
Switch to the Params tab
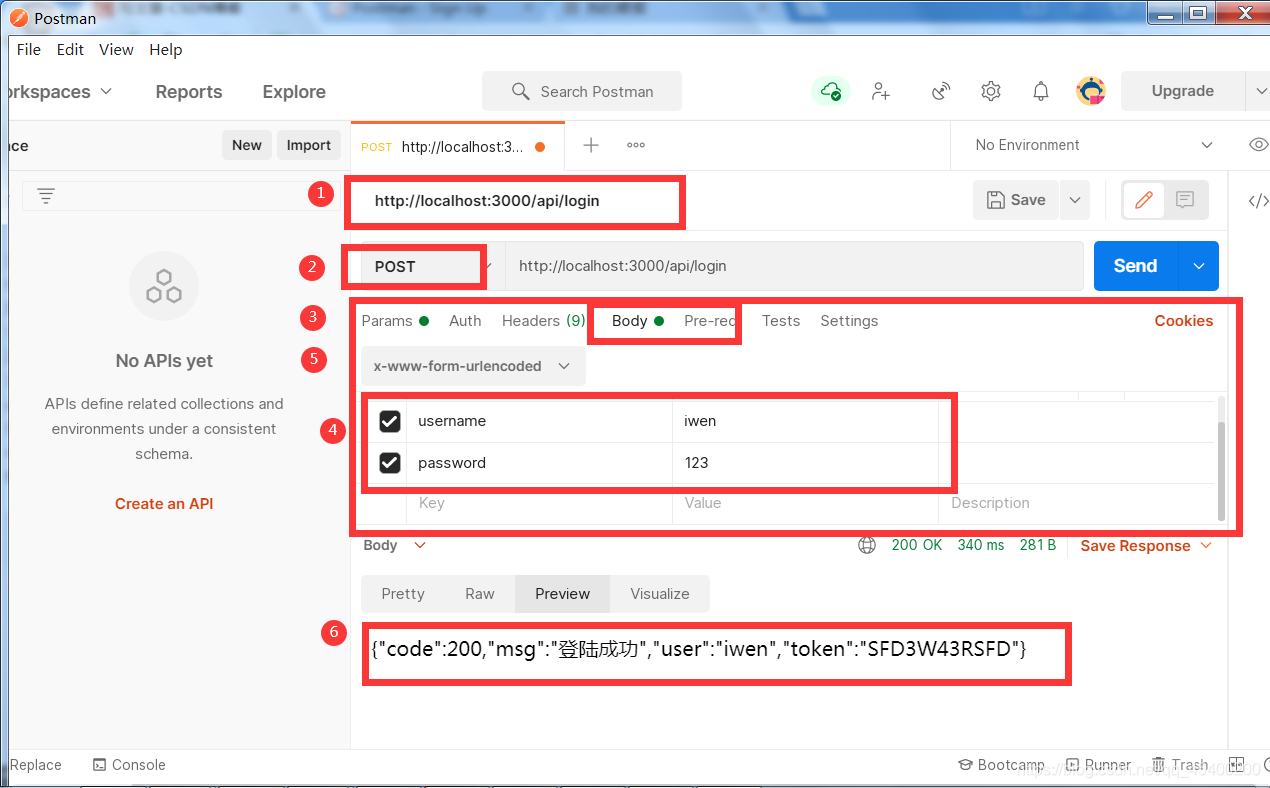click(395, 321)
